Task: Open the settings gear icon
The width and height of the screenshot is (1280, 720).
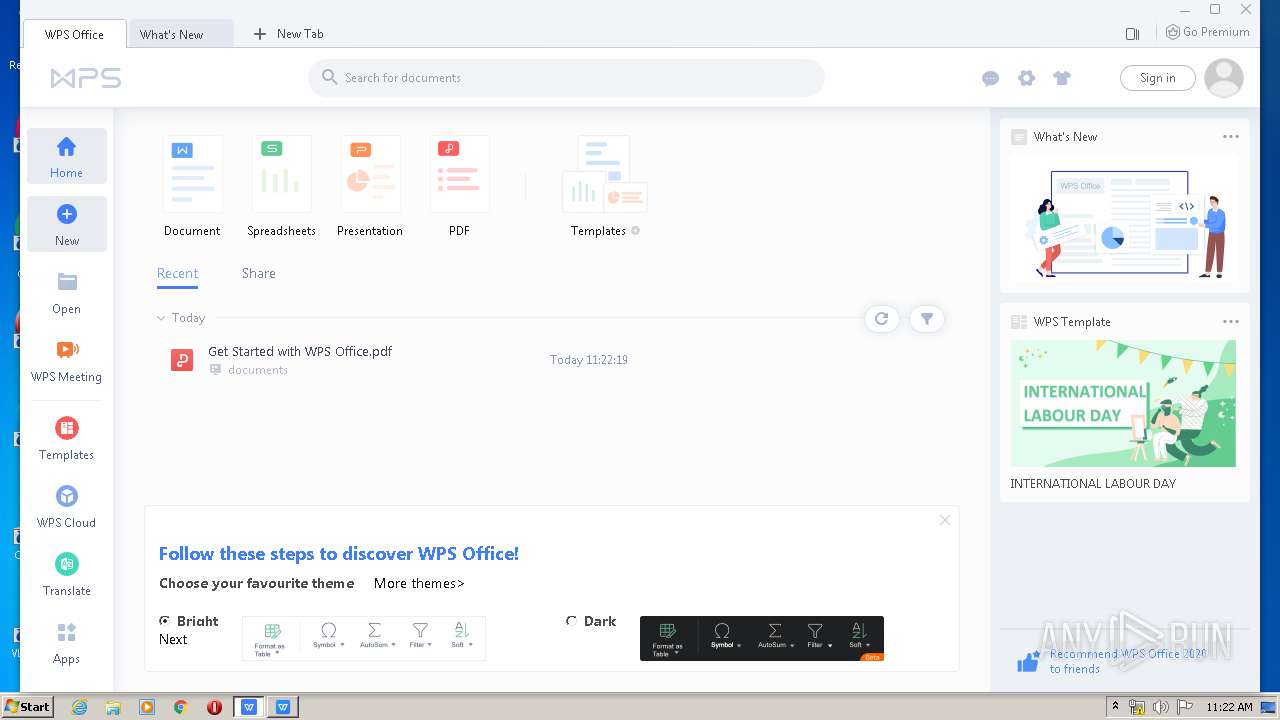Action: (1026, 78)
